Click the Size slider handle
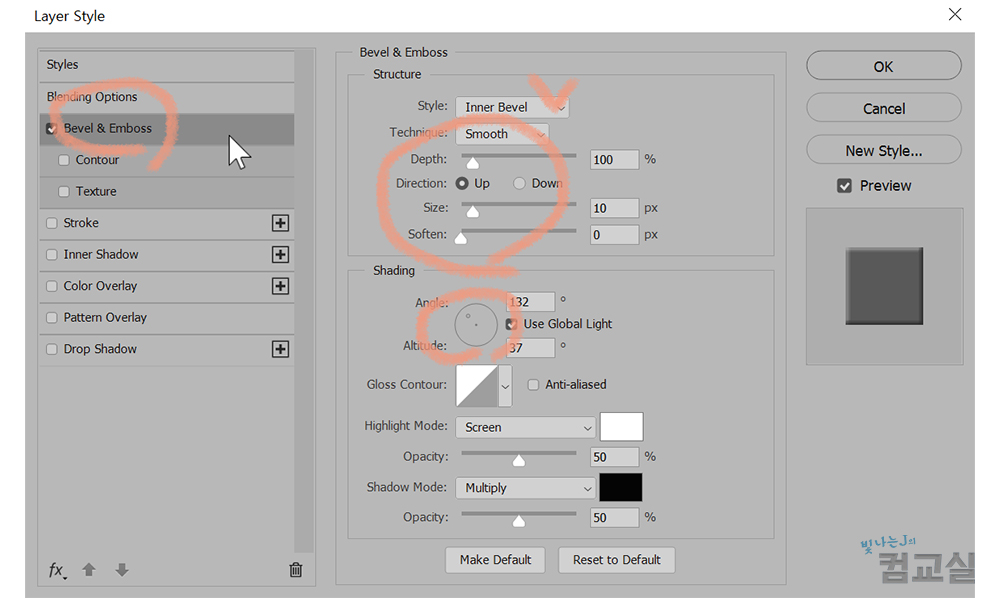The image size is (1000, 598). pos(473,211)
